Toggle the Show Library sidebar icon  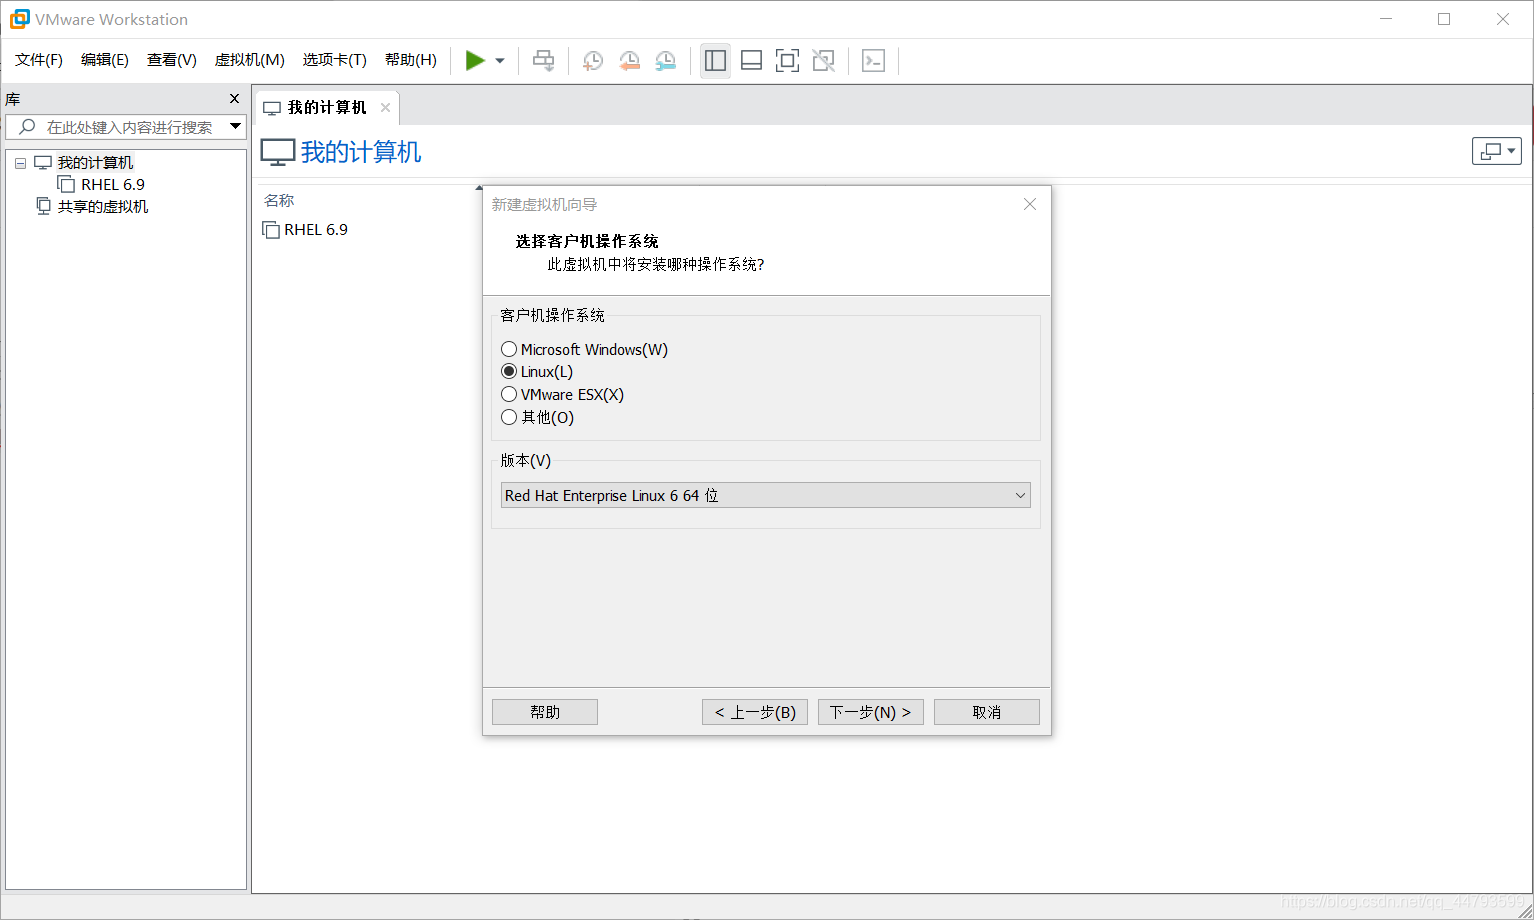point(715,61)
